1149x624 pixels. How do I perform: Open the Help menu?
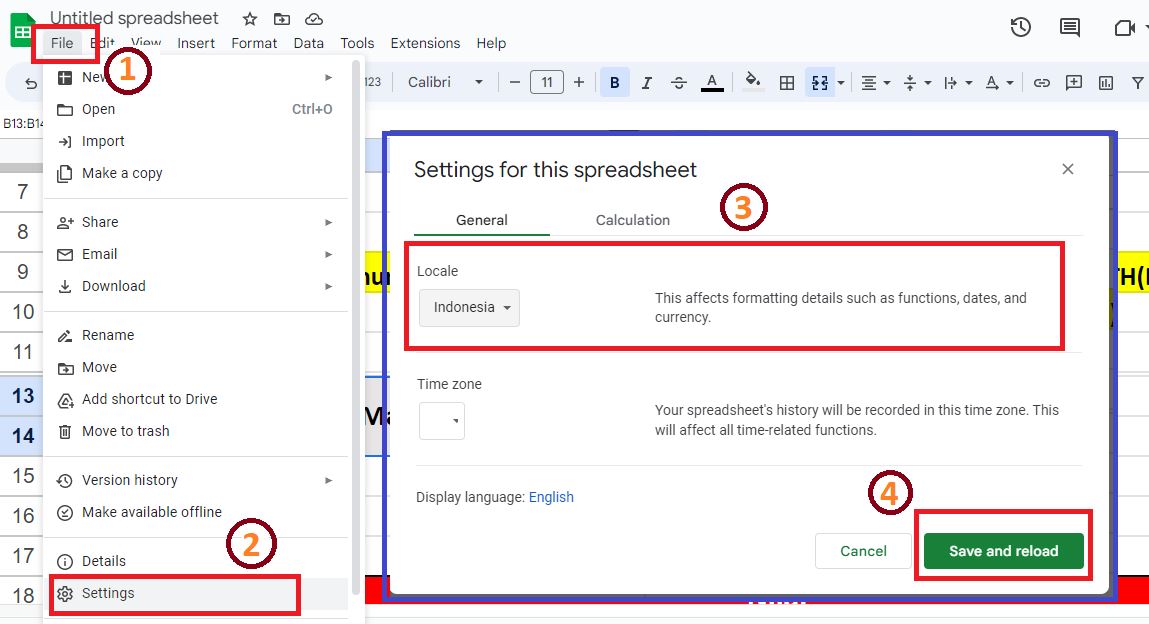click(491, 43)
